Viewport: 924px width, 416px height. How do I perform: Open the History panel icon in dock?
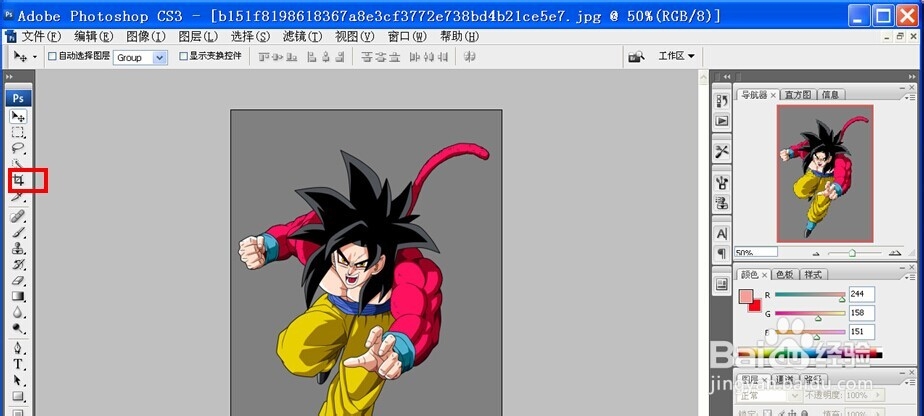[x=722, y=101]
